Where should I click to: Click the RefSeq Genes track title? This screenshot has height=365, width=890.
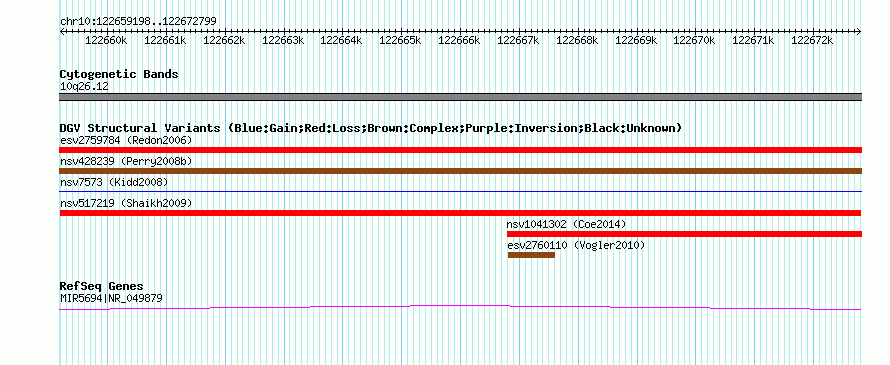[102, 286]
